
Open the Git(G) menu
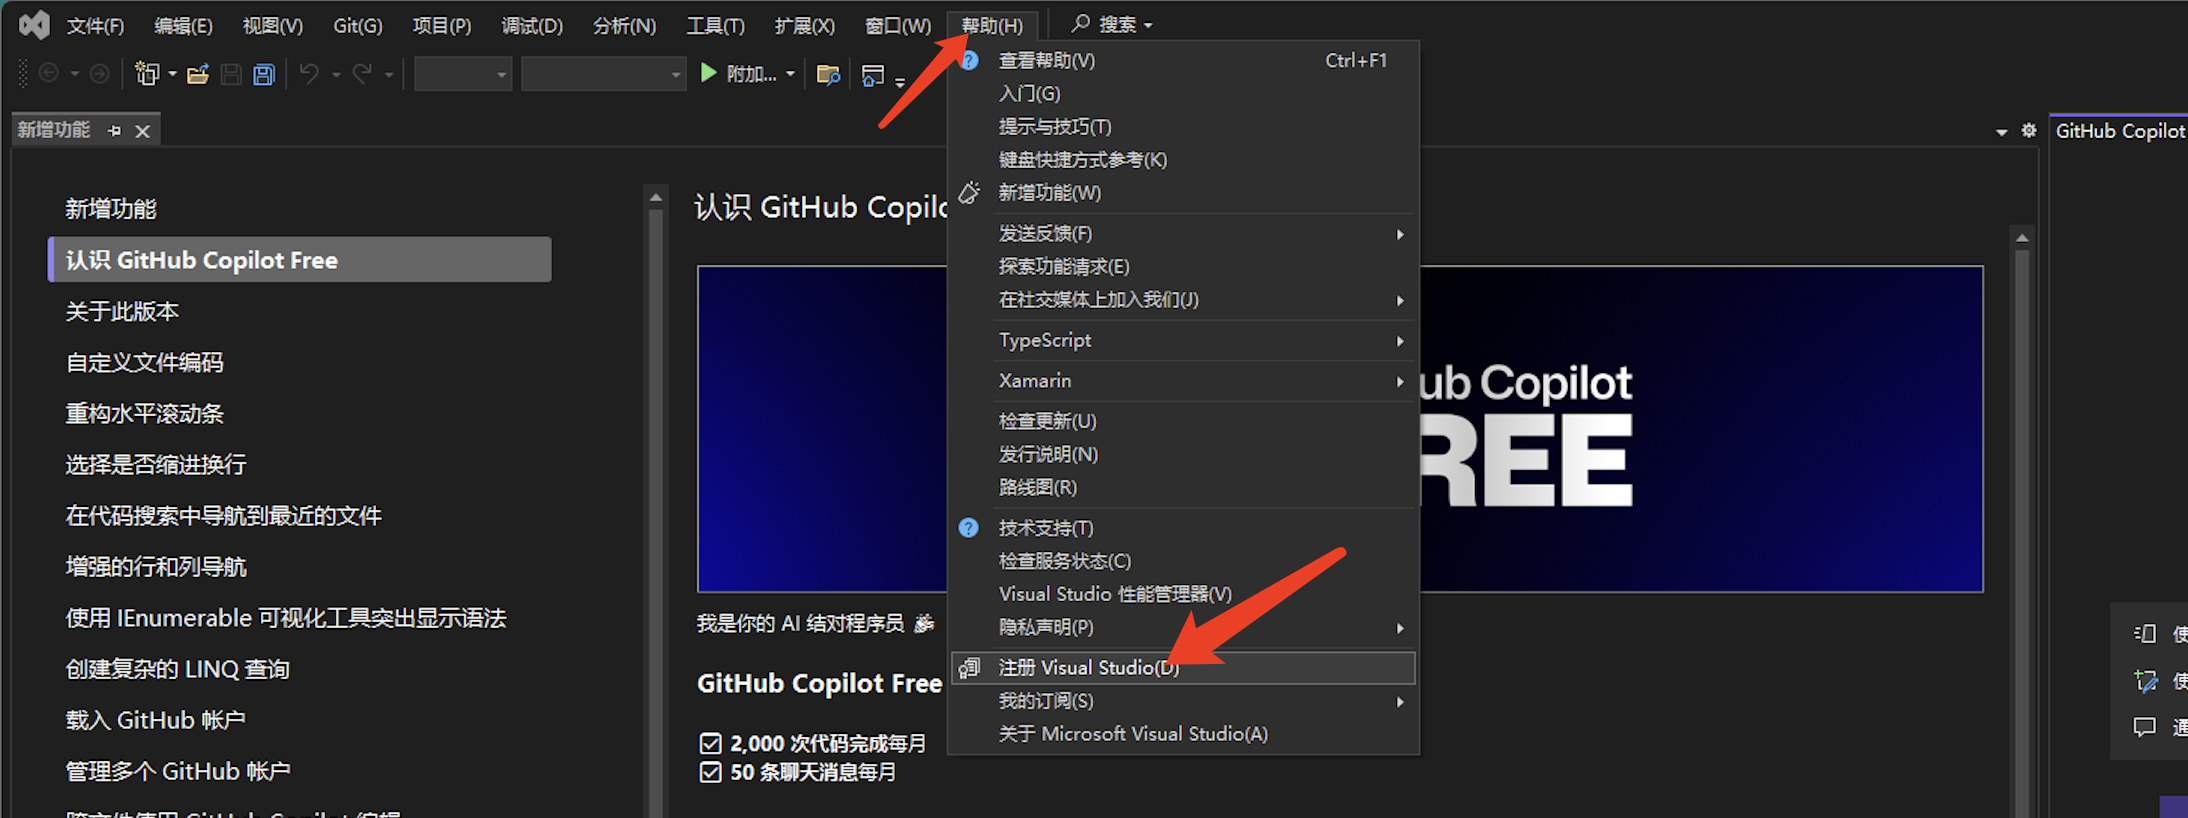(358, 25)
